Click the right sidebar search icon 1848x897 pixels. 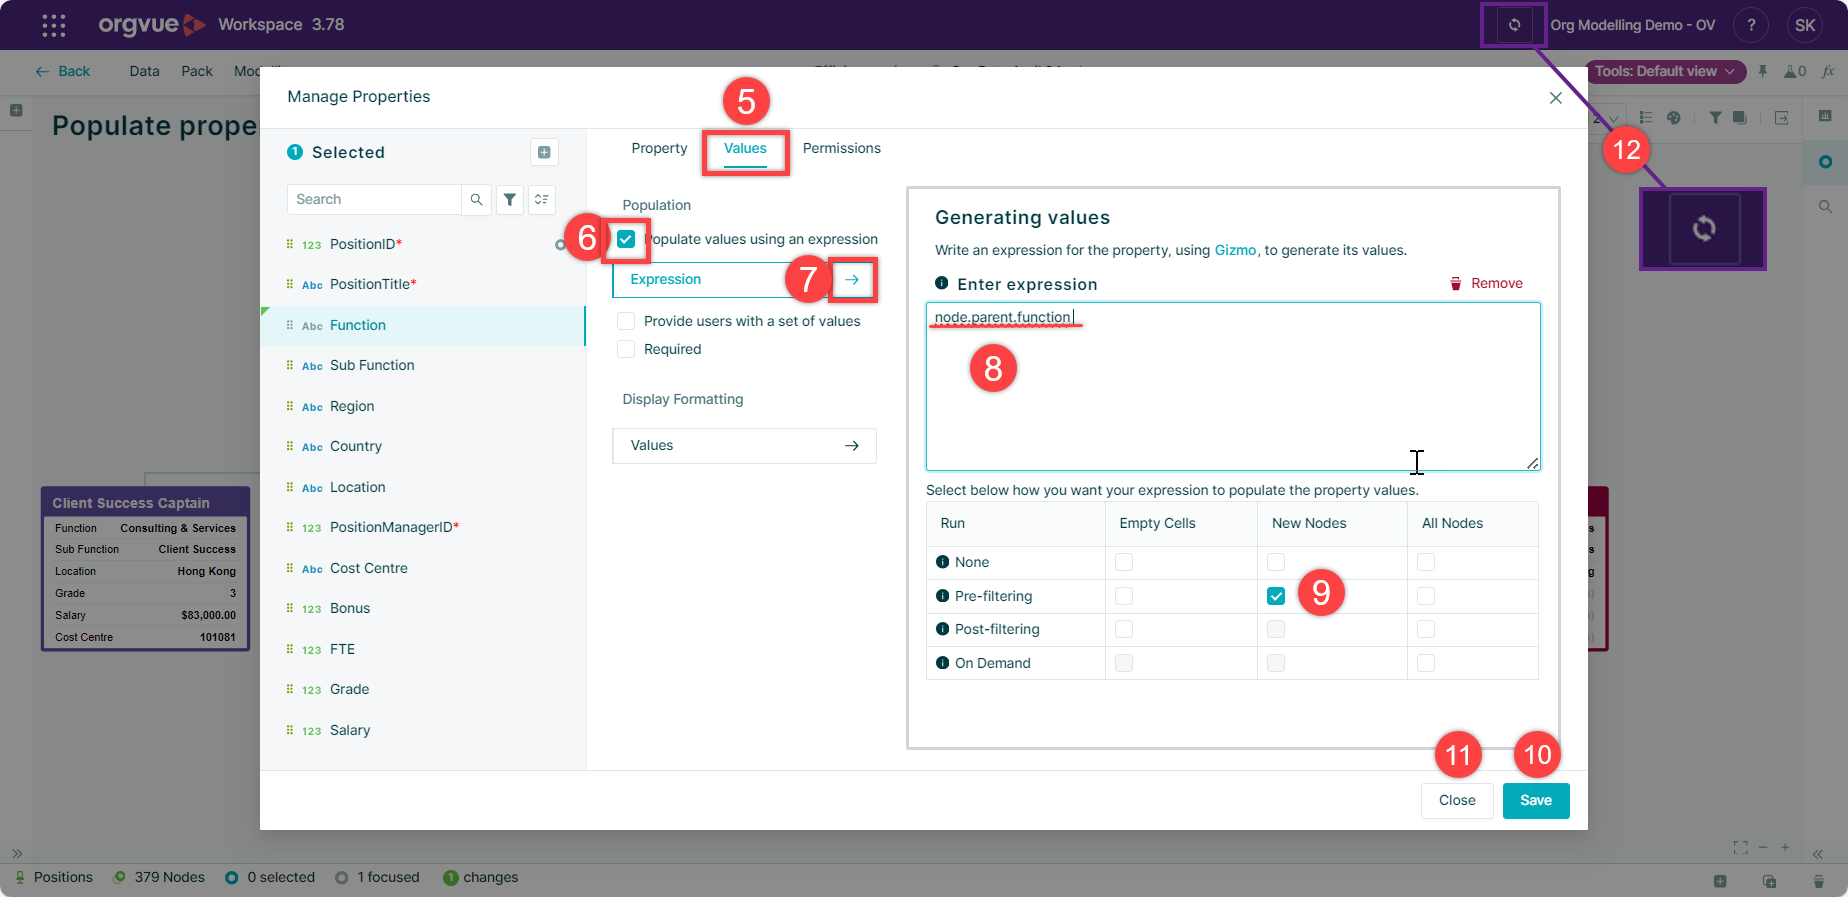[x=1825, y=206]
